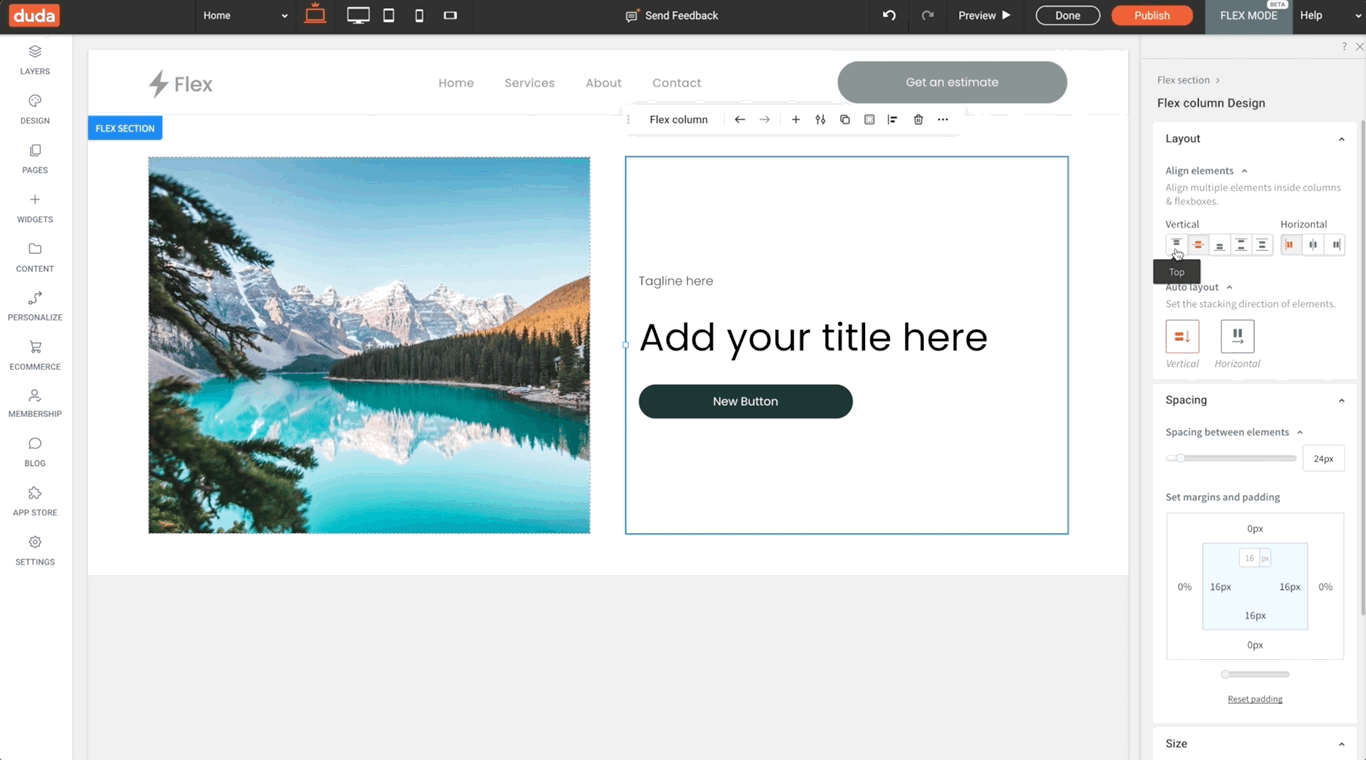Duplicate the flex column
Viewport: 1366px width, 760px height.
pyautogui.click(x=845, y=119)
